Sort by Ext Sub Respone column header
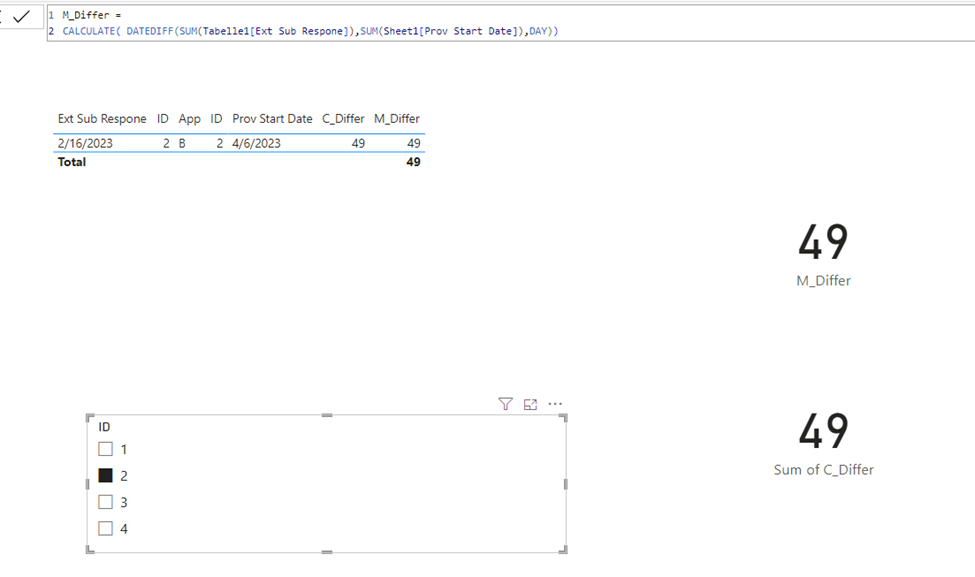 (102, 119)
